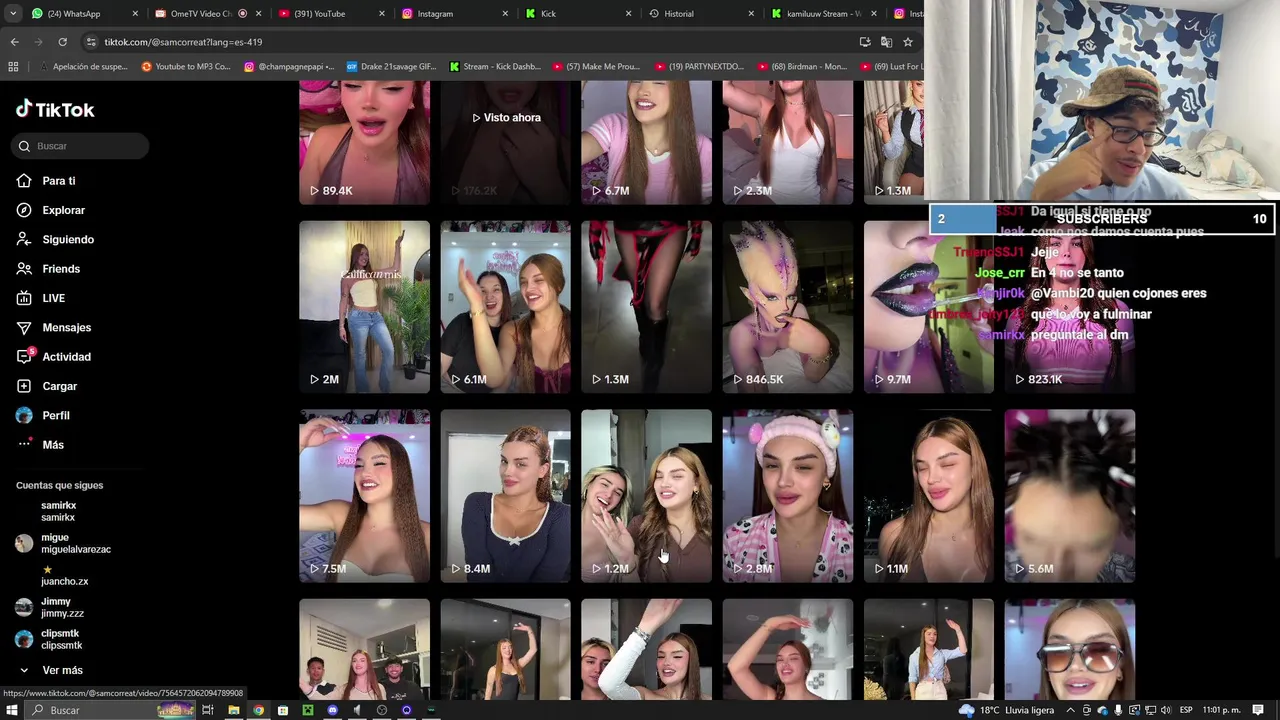The height and width of the screenshot is (720, 1280).
Task: Open the video with 6.1M views
Action: point(505,307)
